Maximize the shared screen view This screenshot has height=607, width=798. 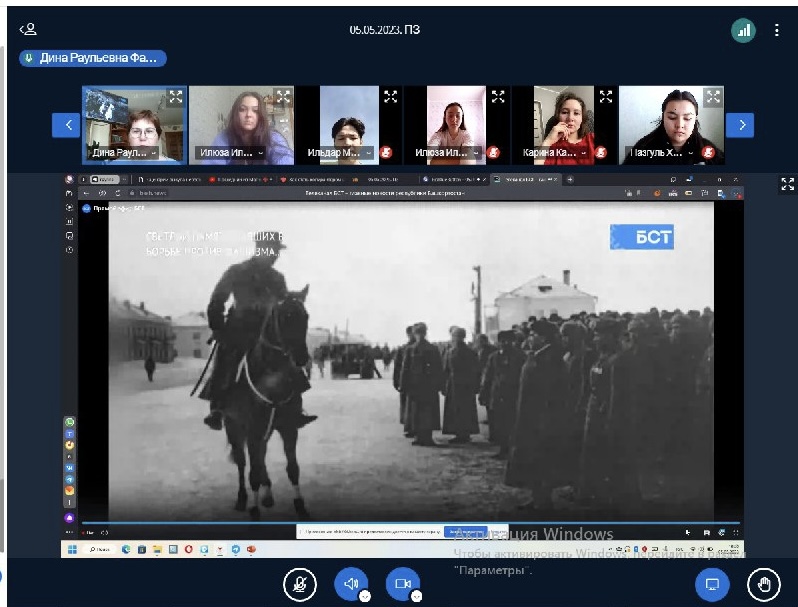pyautogui.click(x=786, y=184)
